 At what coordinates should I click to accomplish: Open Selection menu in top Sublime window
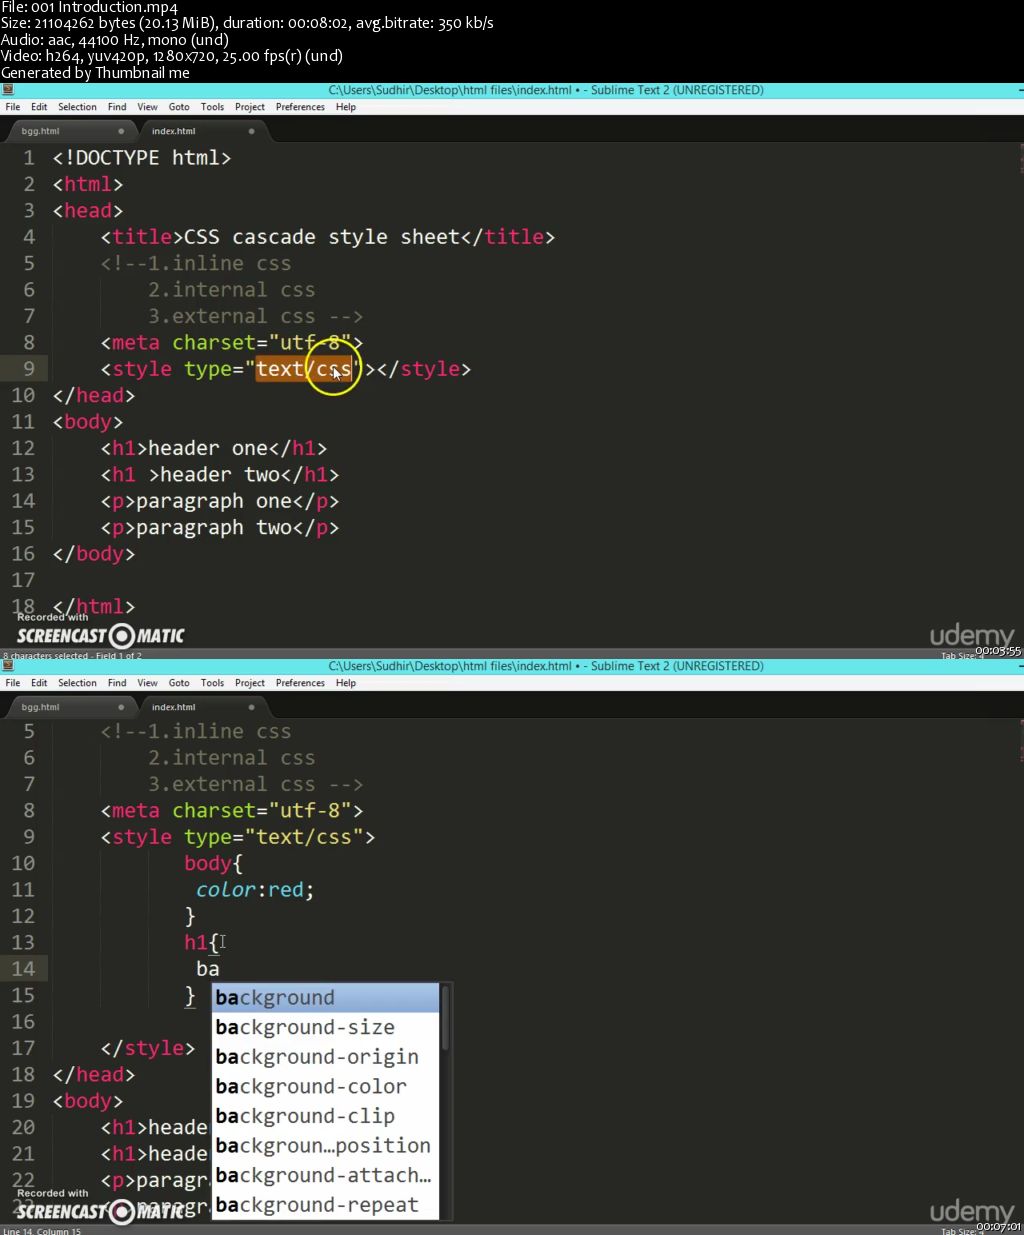(x=77, y=107)
